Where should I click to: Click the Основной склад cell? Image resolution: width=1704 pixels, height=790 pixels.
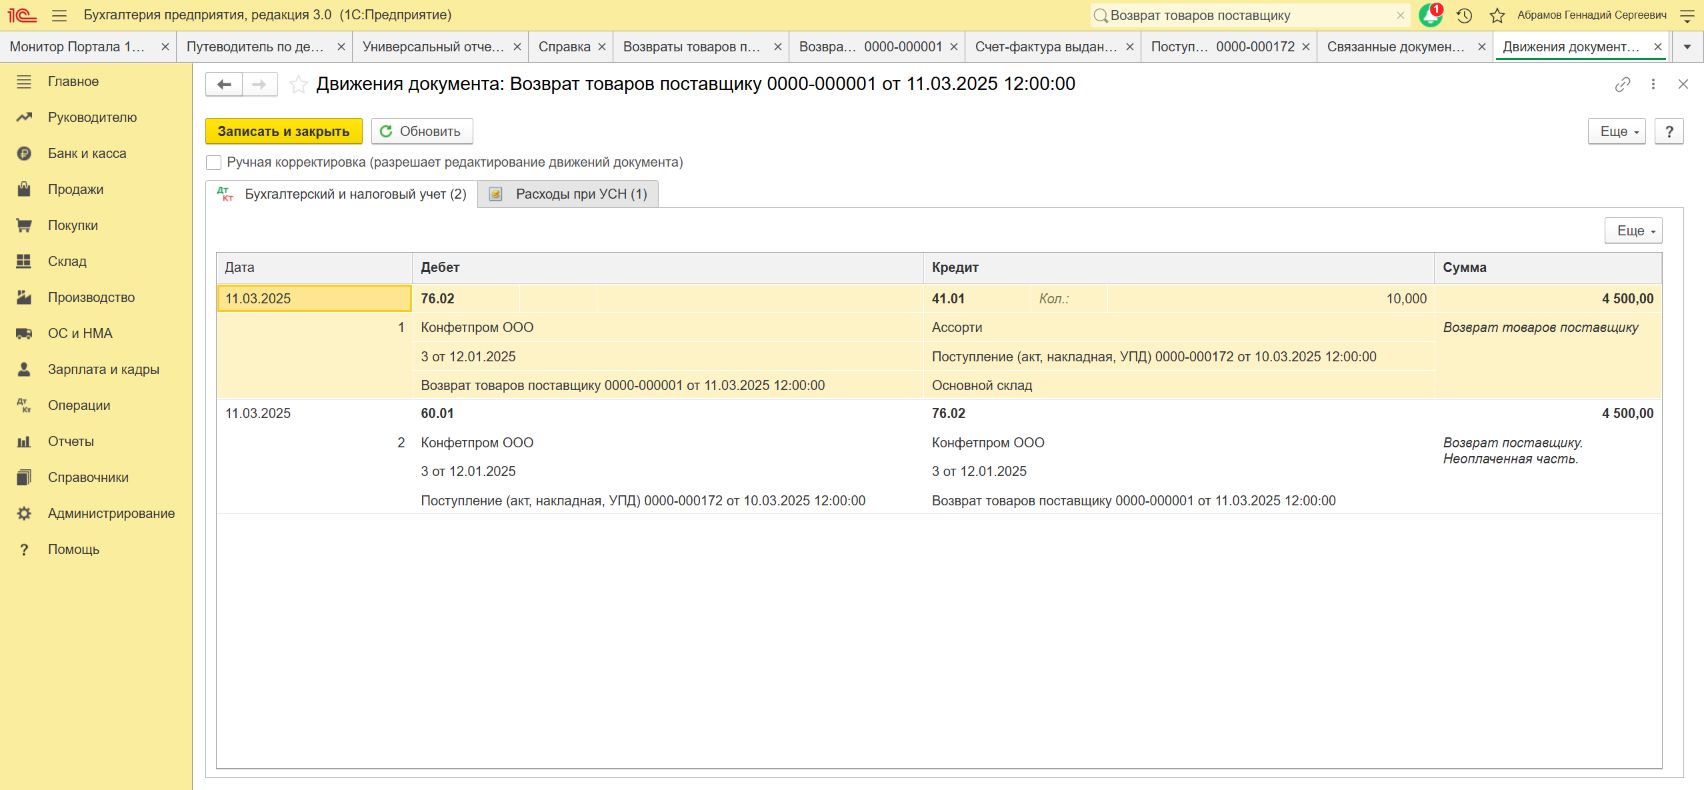pos(1178,385)
